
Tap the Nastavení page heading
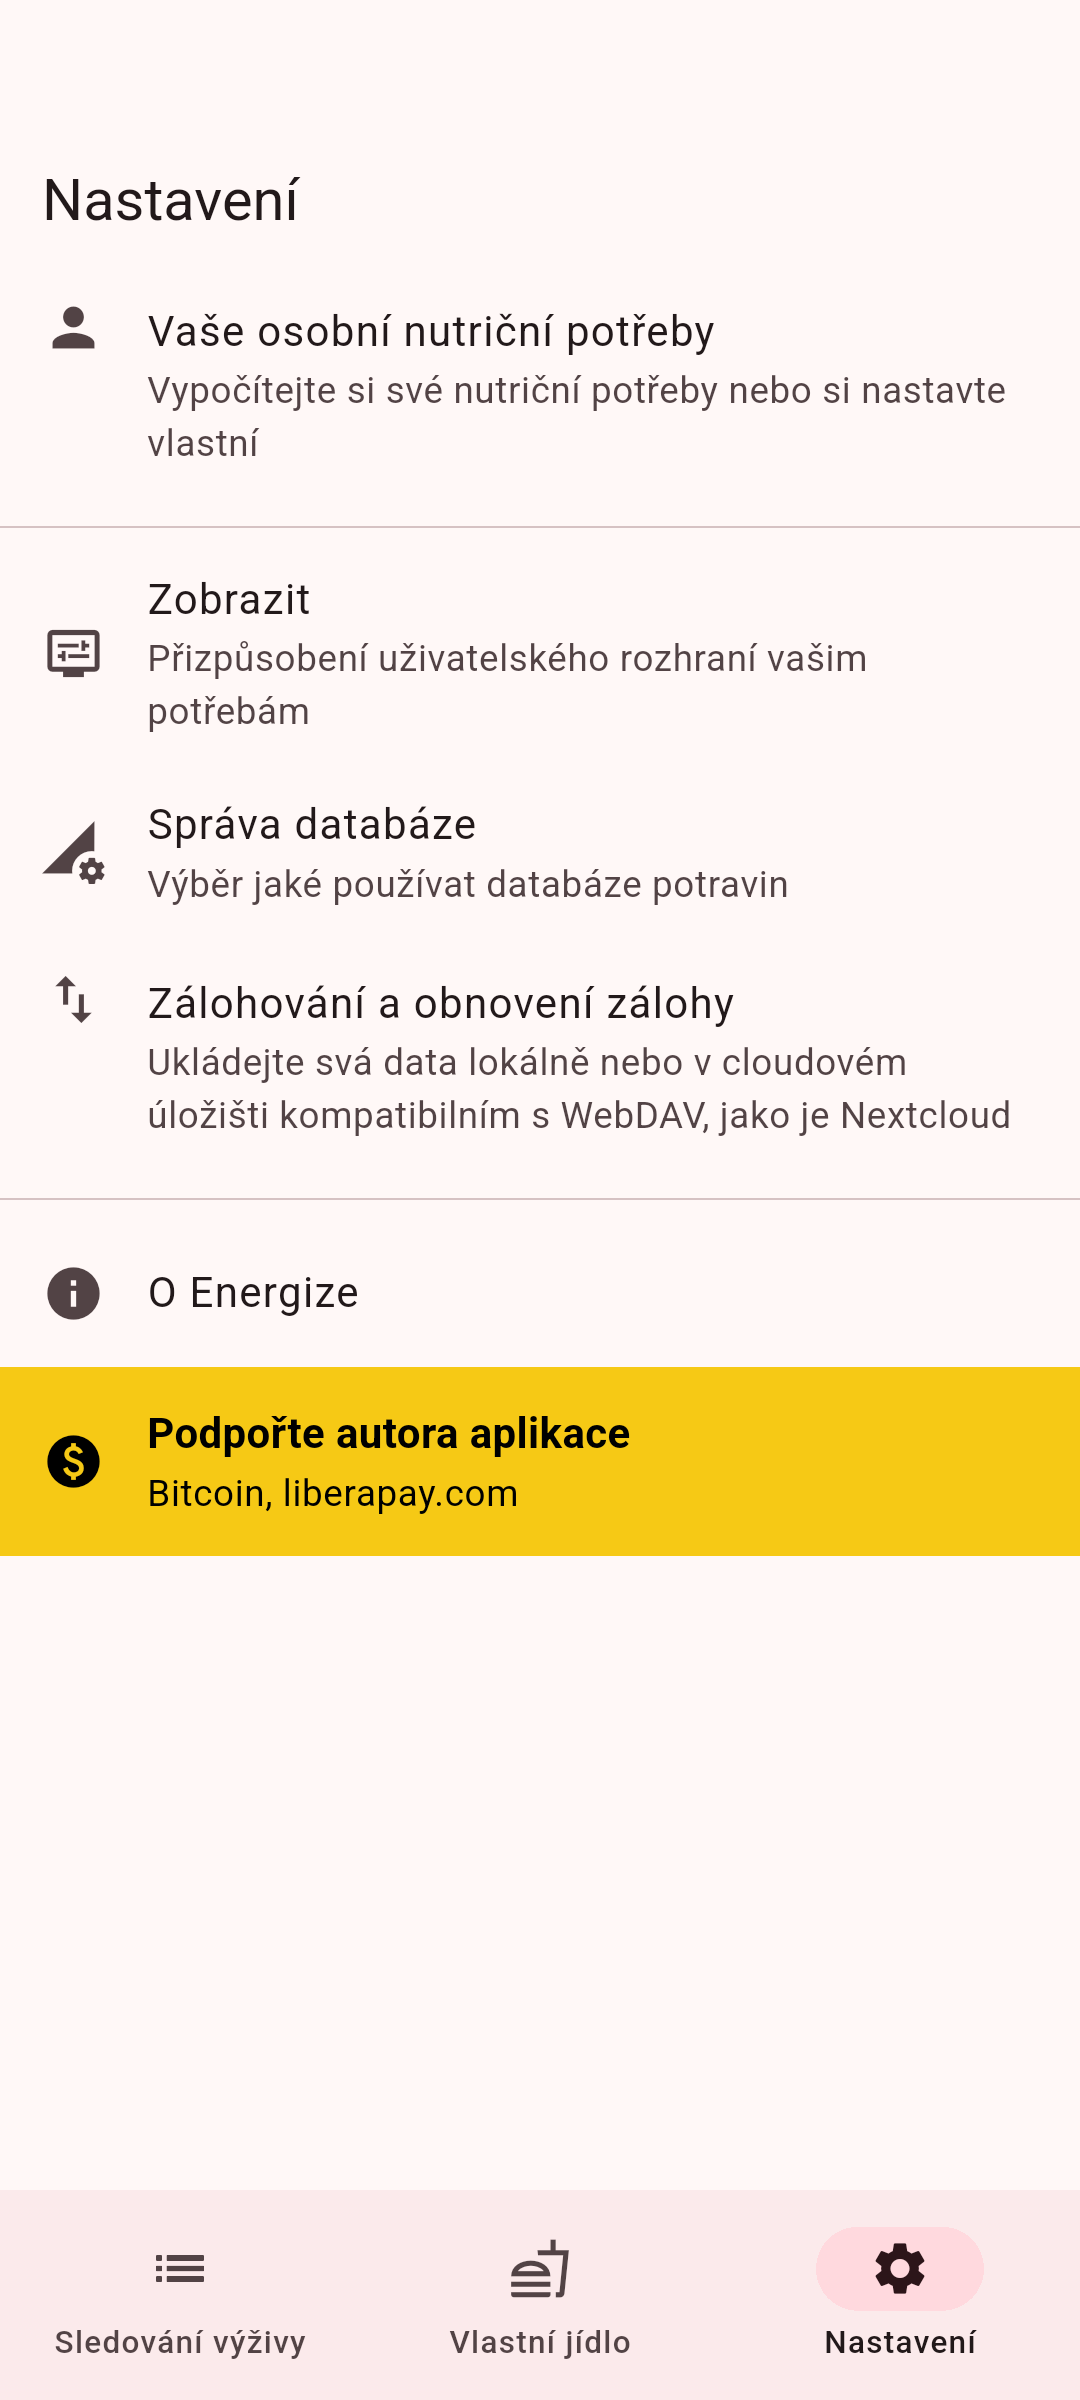tap(171, 200)
